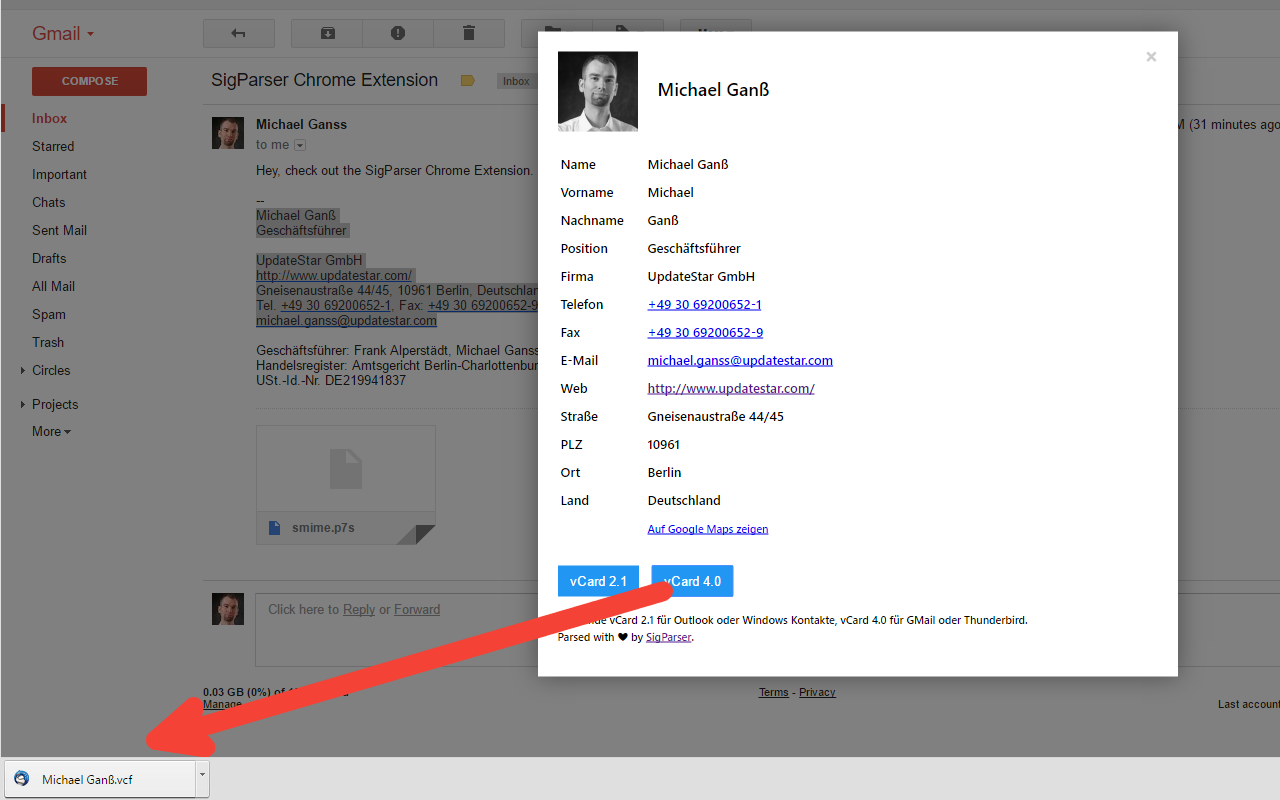Click the yellow importance marker beside subject
The height and width of the screenshot is (800, 1280).
click(467, 81)
